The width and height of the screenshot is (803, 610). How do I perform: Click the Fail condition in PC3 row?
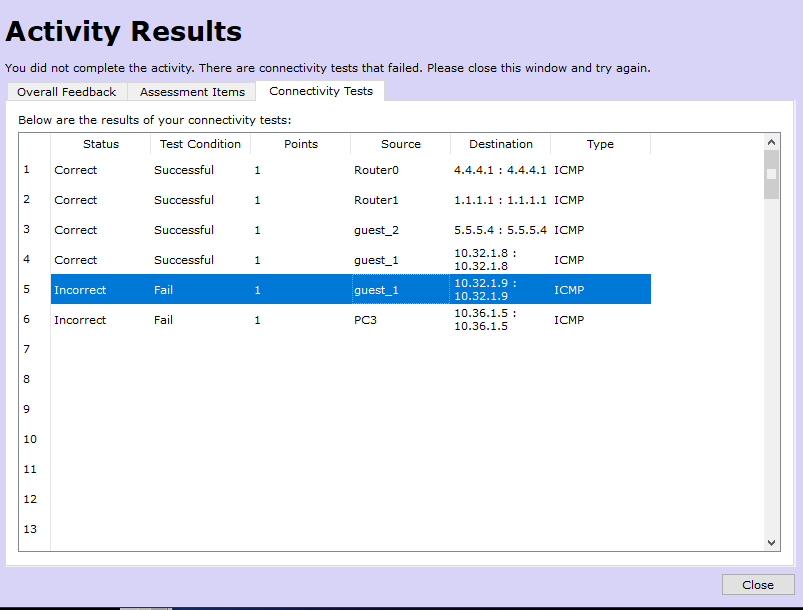(x=200, y=320)
